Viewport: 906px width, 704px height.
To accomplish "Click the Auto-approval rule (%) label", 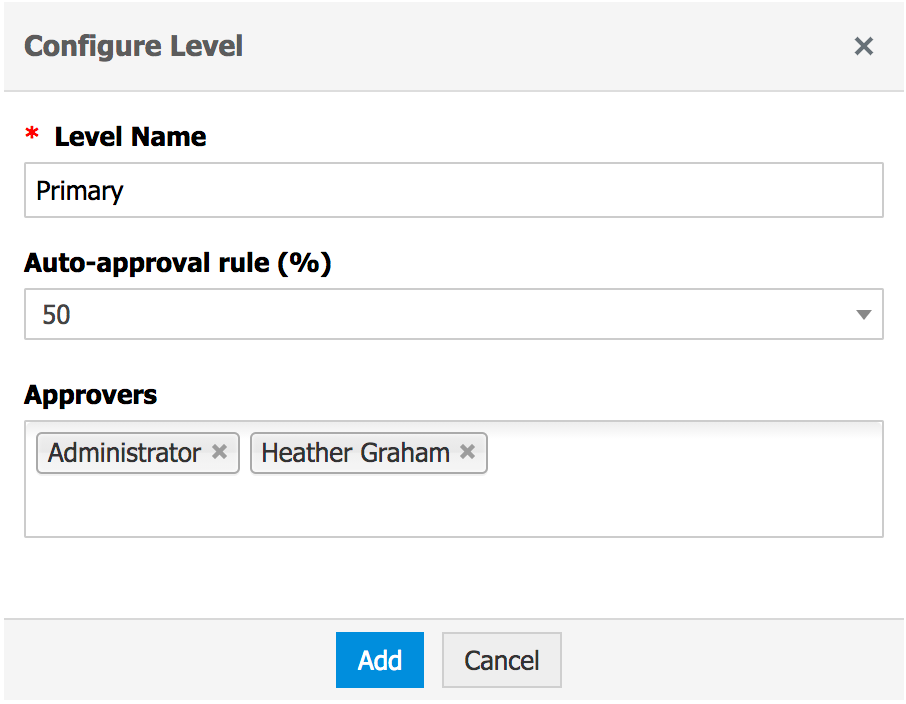I will (x=177, y=263).
